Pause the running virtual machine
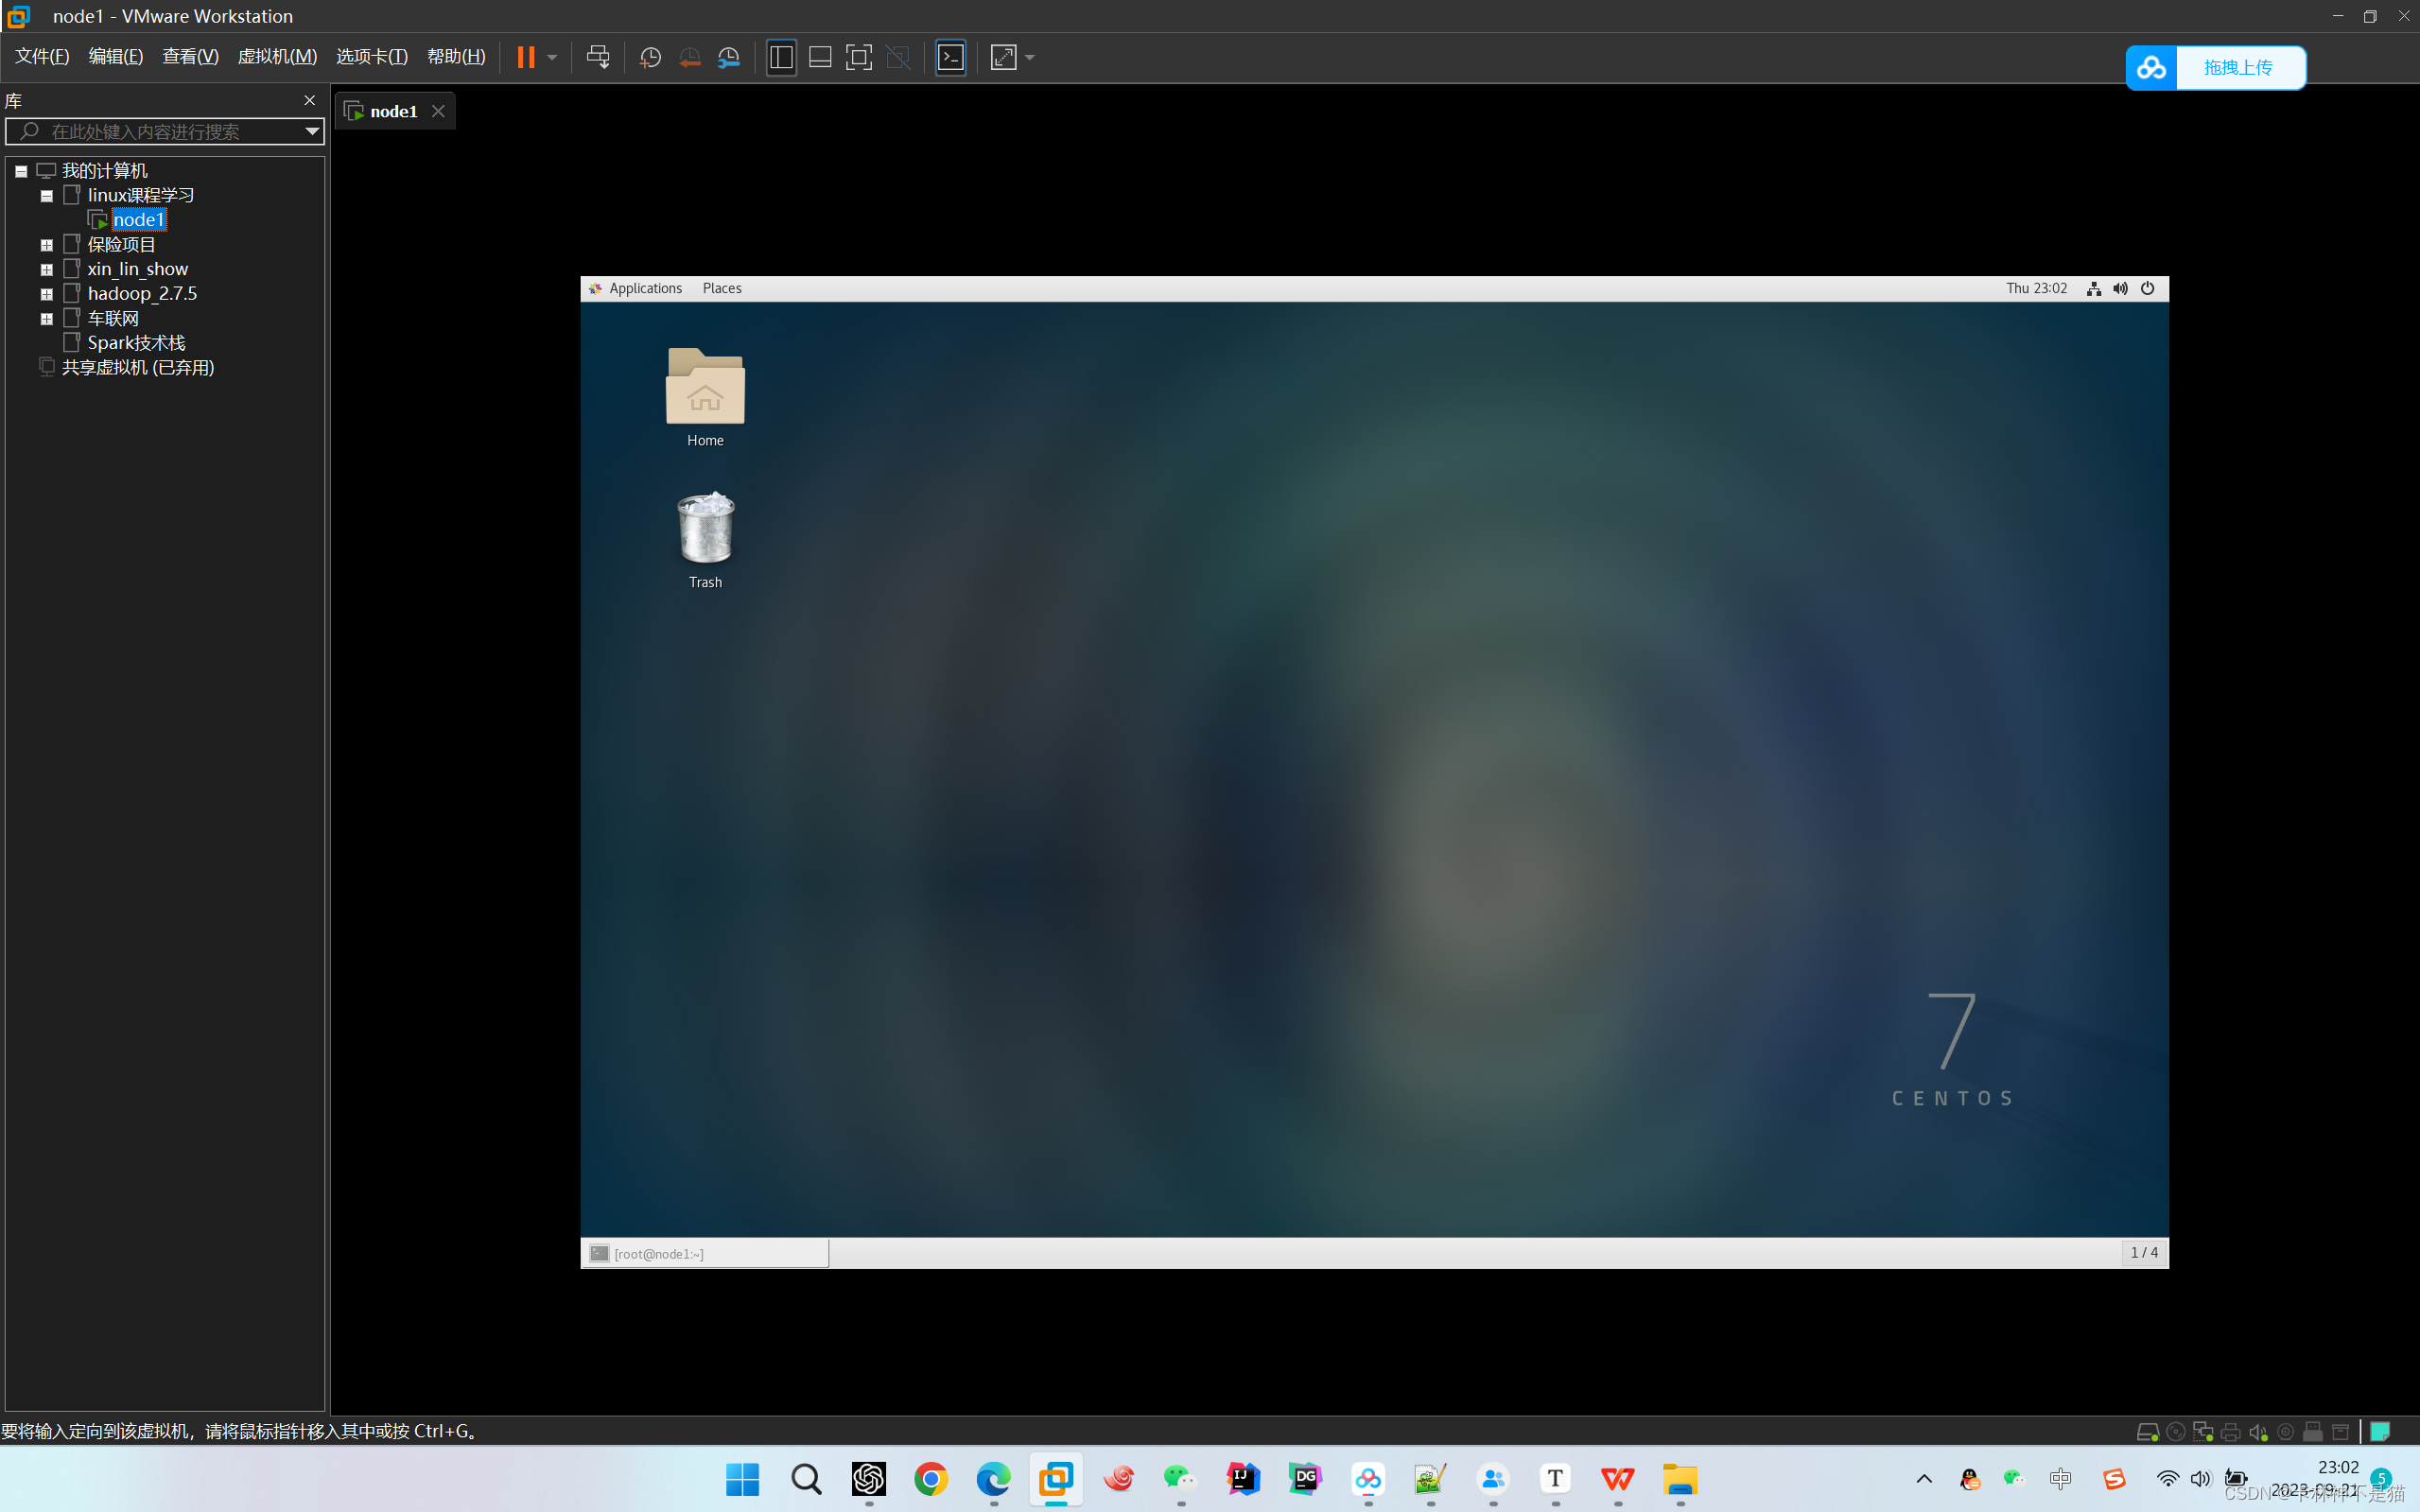2420x1512 pixels. click(x=525, y=57)
